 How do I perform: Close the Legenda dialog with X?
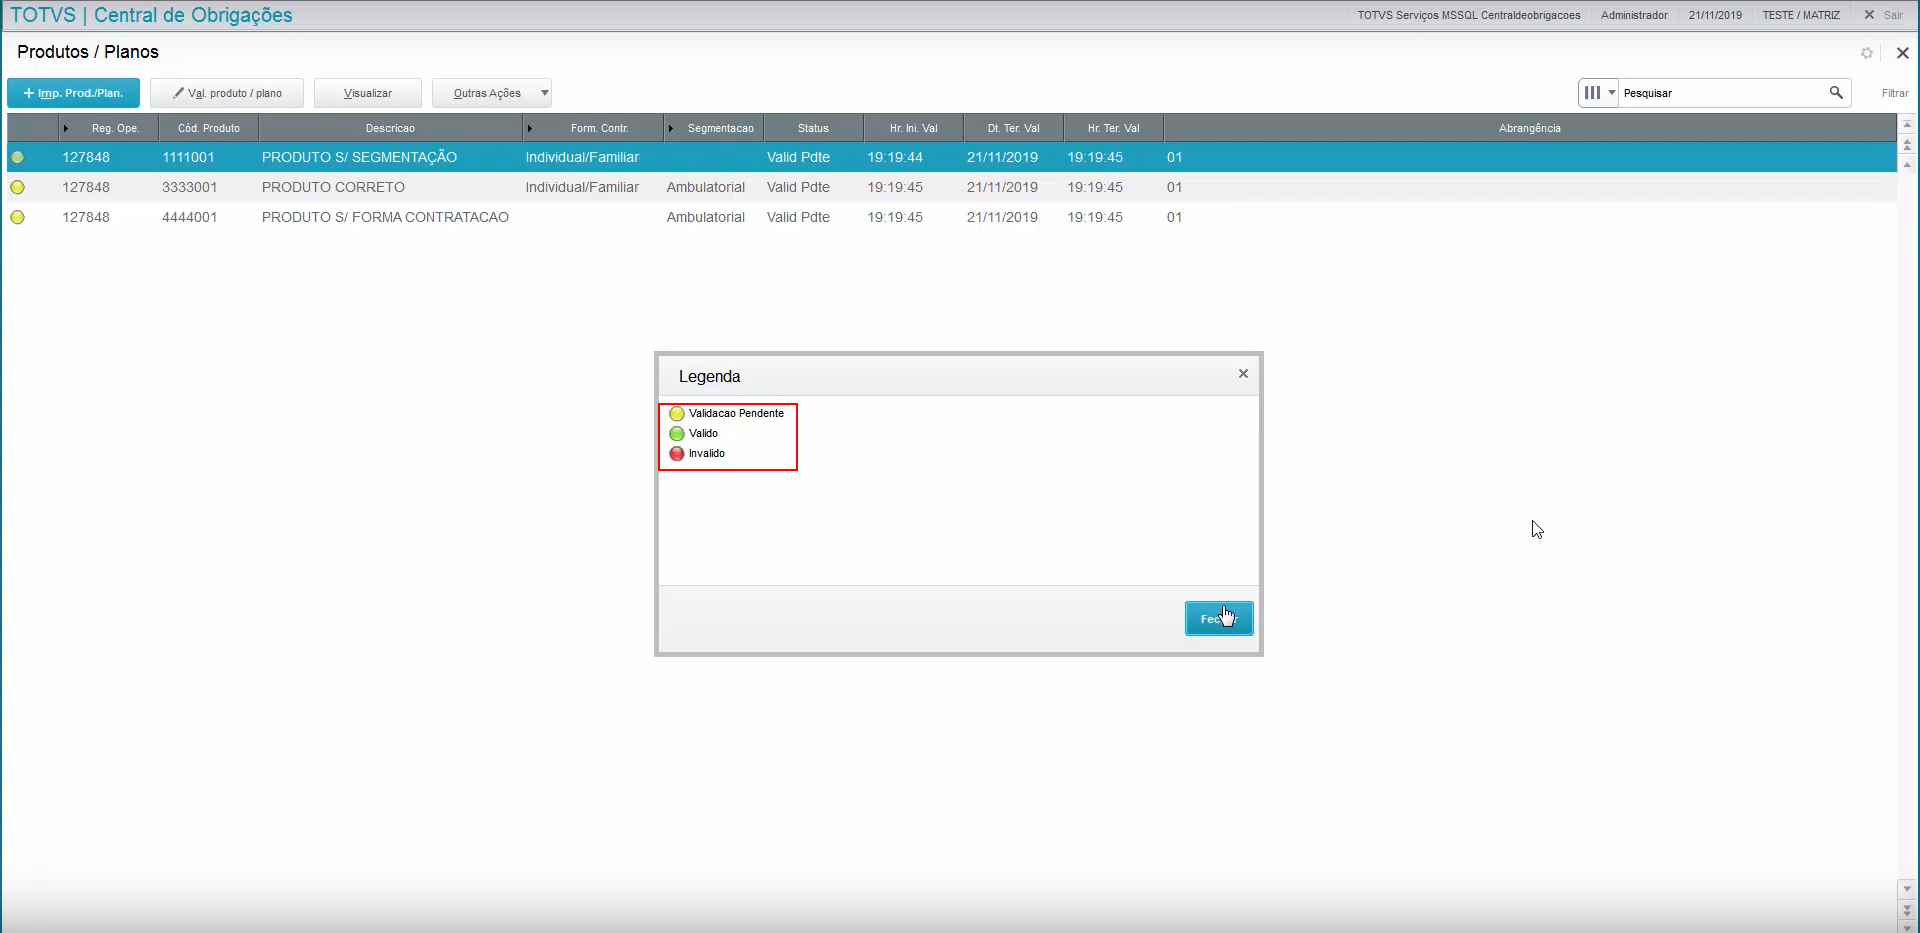click(1243, 373)
